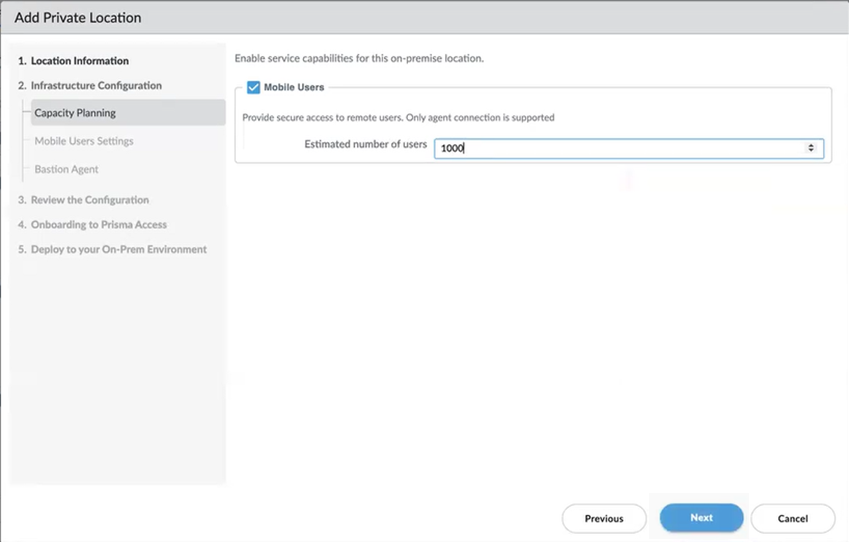
Task: Open the Capacity Planning sub-step
Action: click(75, 113)
